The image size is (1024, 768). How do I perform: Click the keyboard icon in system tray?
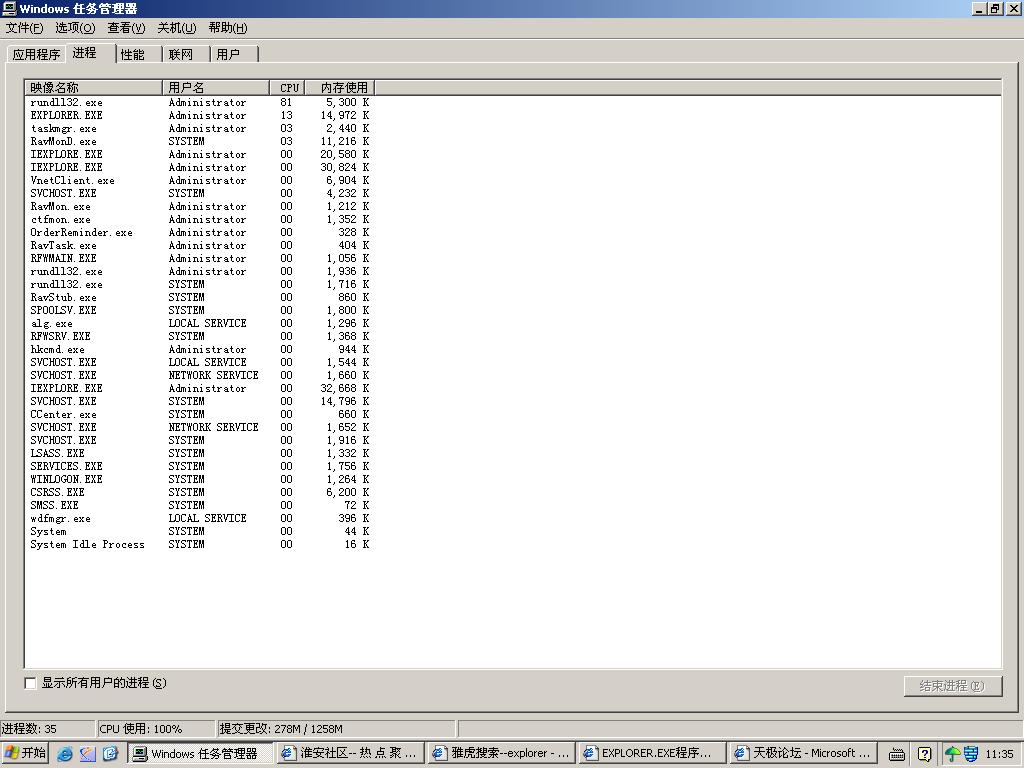pos(897,754)
